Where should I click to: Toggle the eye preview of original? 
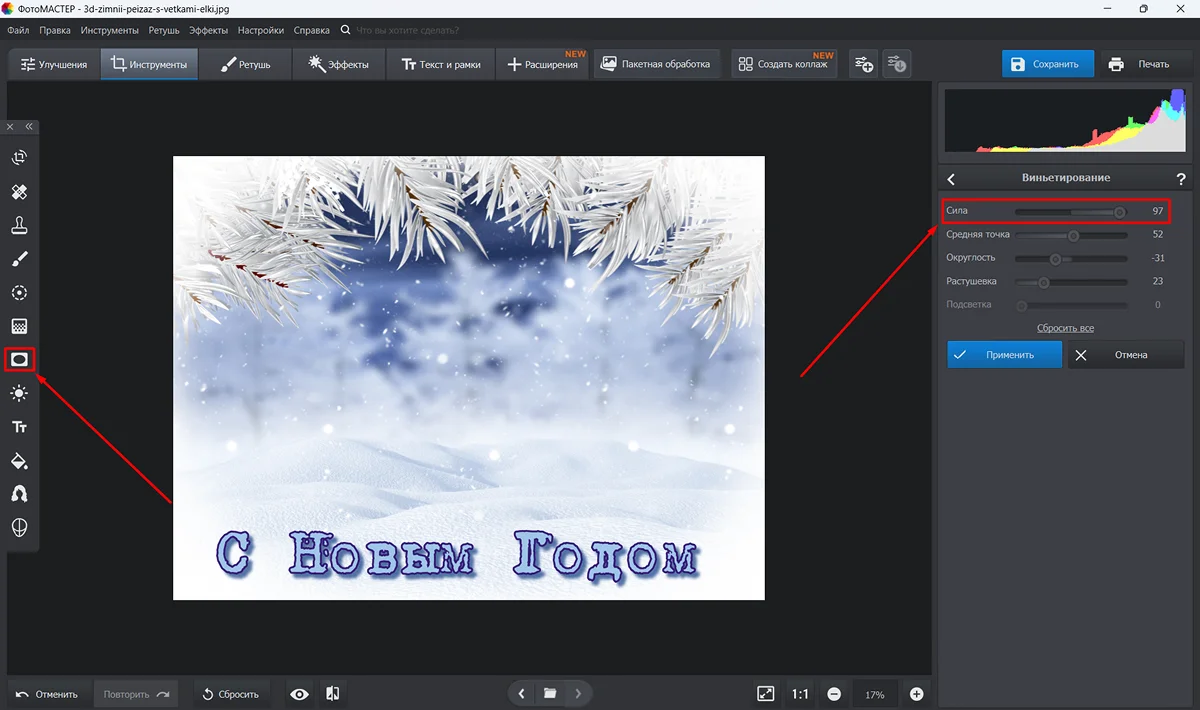point(299,694)
